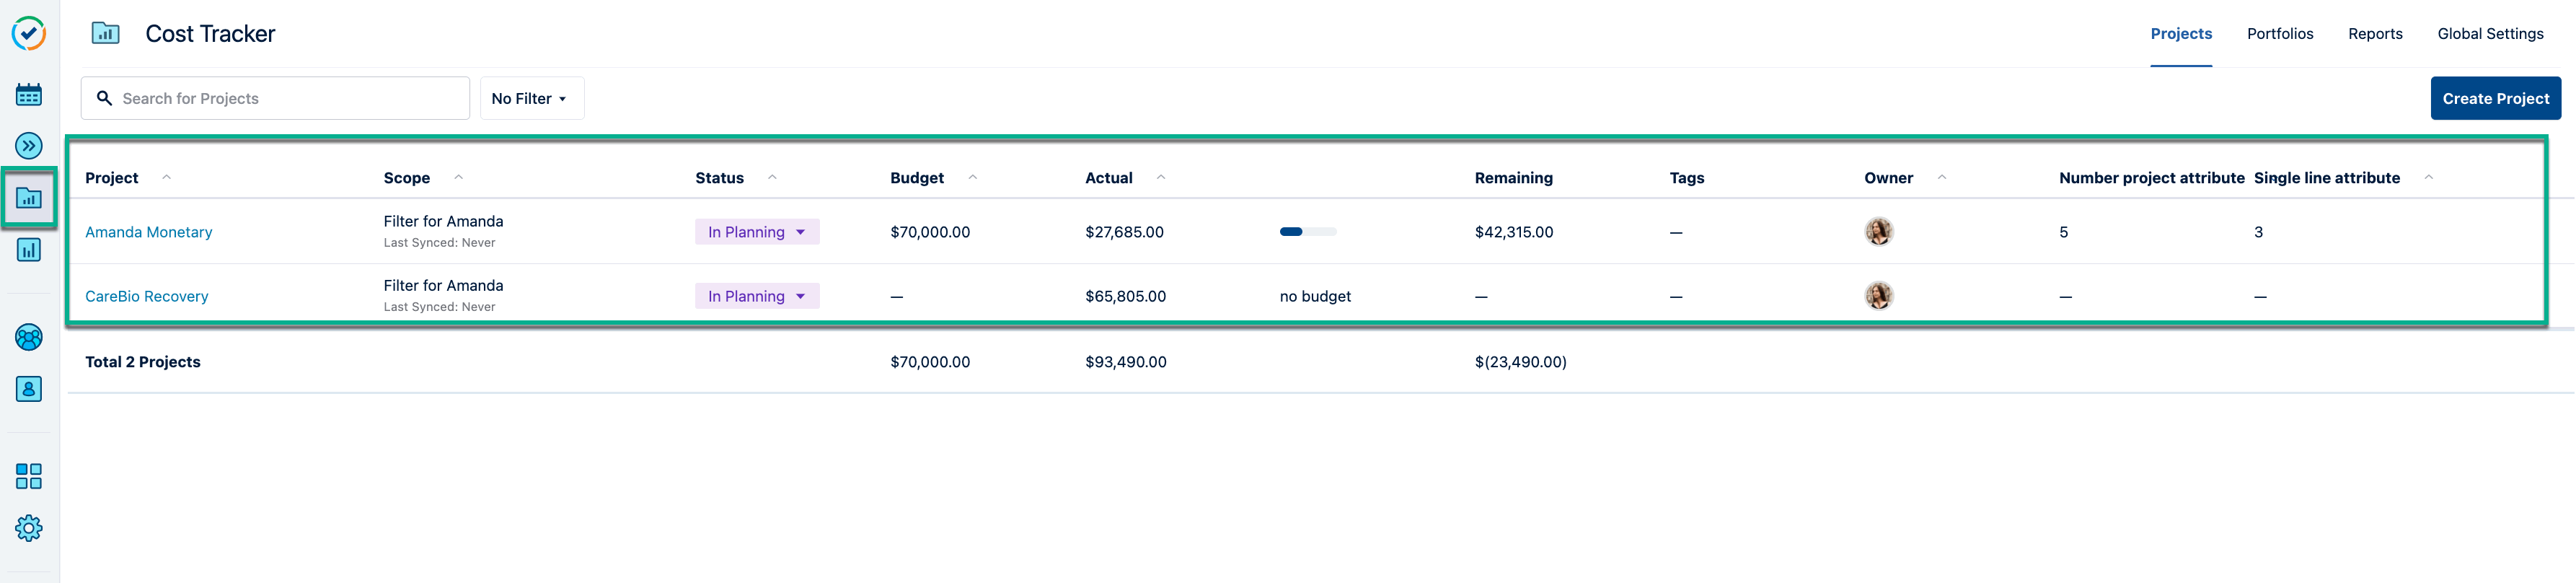Click the apps grid icon near sidebar bottom
Viewport: 2576px width, 583px height.
pos(29,476)
